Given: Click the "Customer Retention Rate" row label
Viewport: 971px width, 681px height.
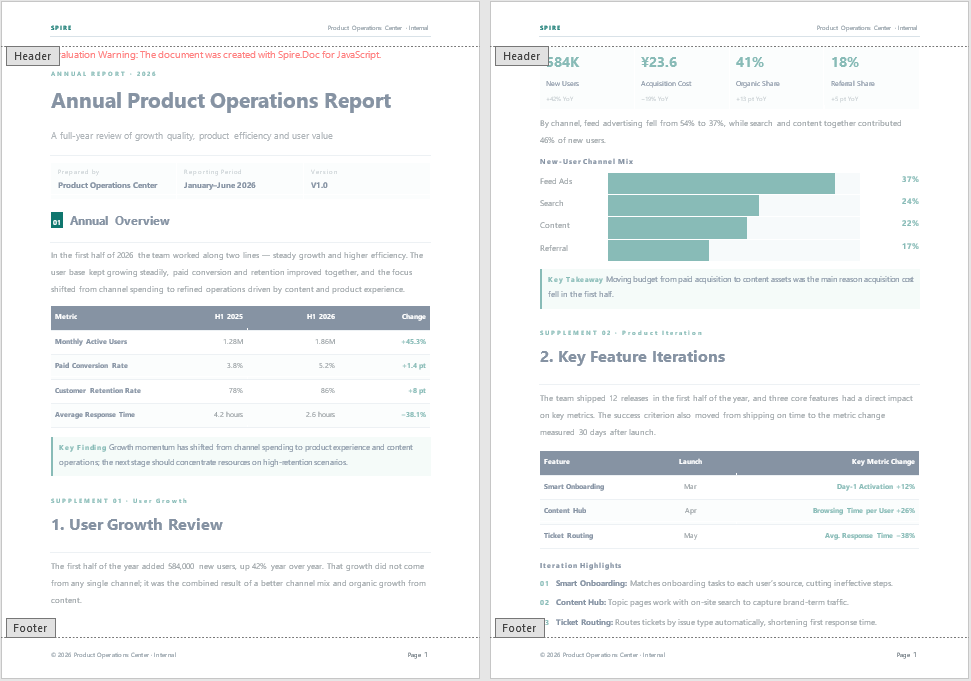Looking at the screenshot, I should click(98, 390).
